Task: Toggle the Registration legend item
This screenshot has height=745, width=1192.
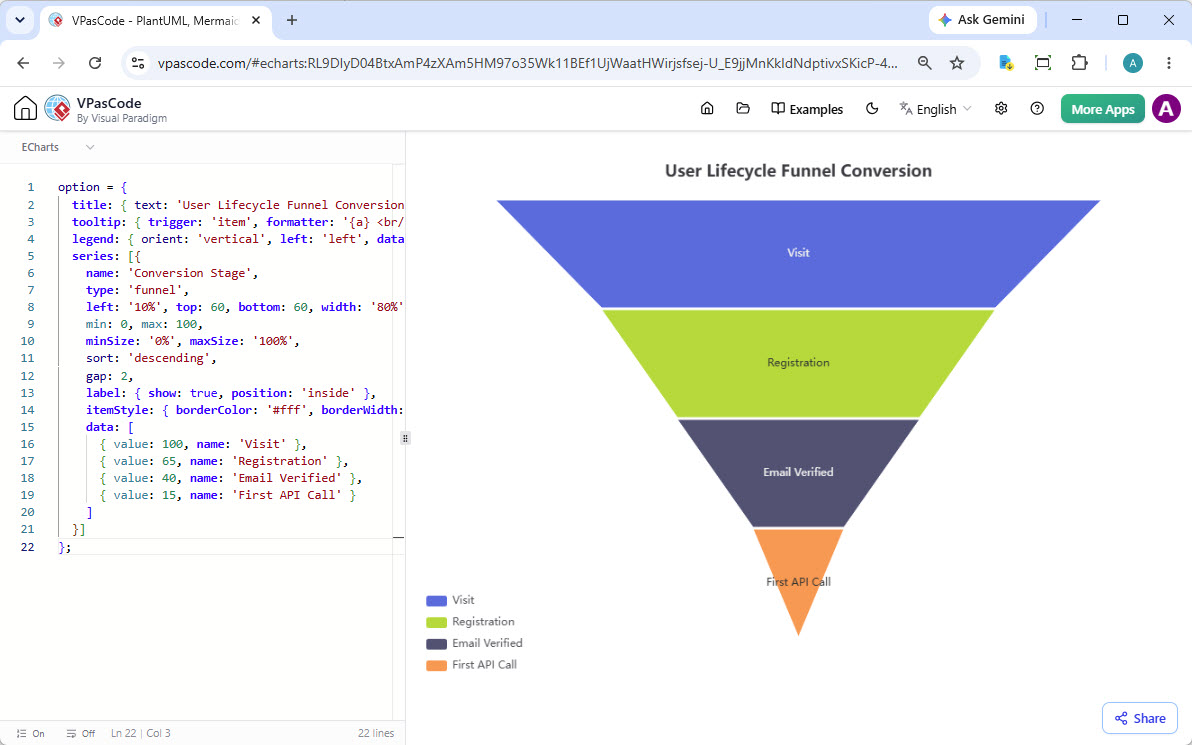Action: tap(470, 621)
